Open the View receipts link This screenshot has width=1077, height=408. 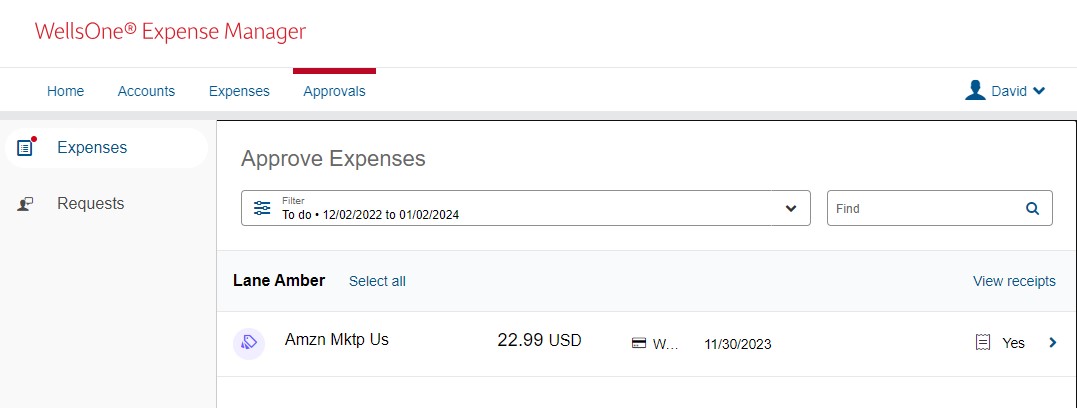pos(1014,281)
